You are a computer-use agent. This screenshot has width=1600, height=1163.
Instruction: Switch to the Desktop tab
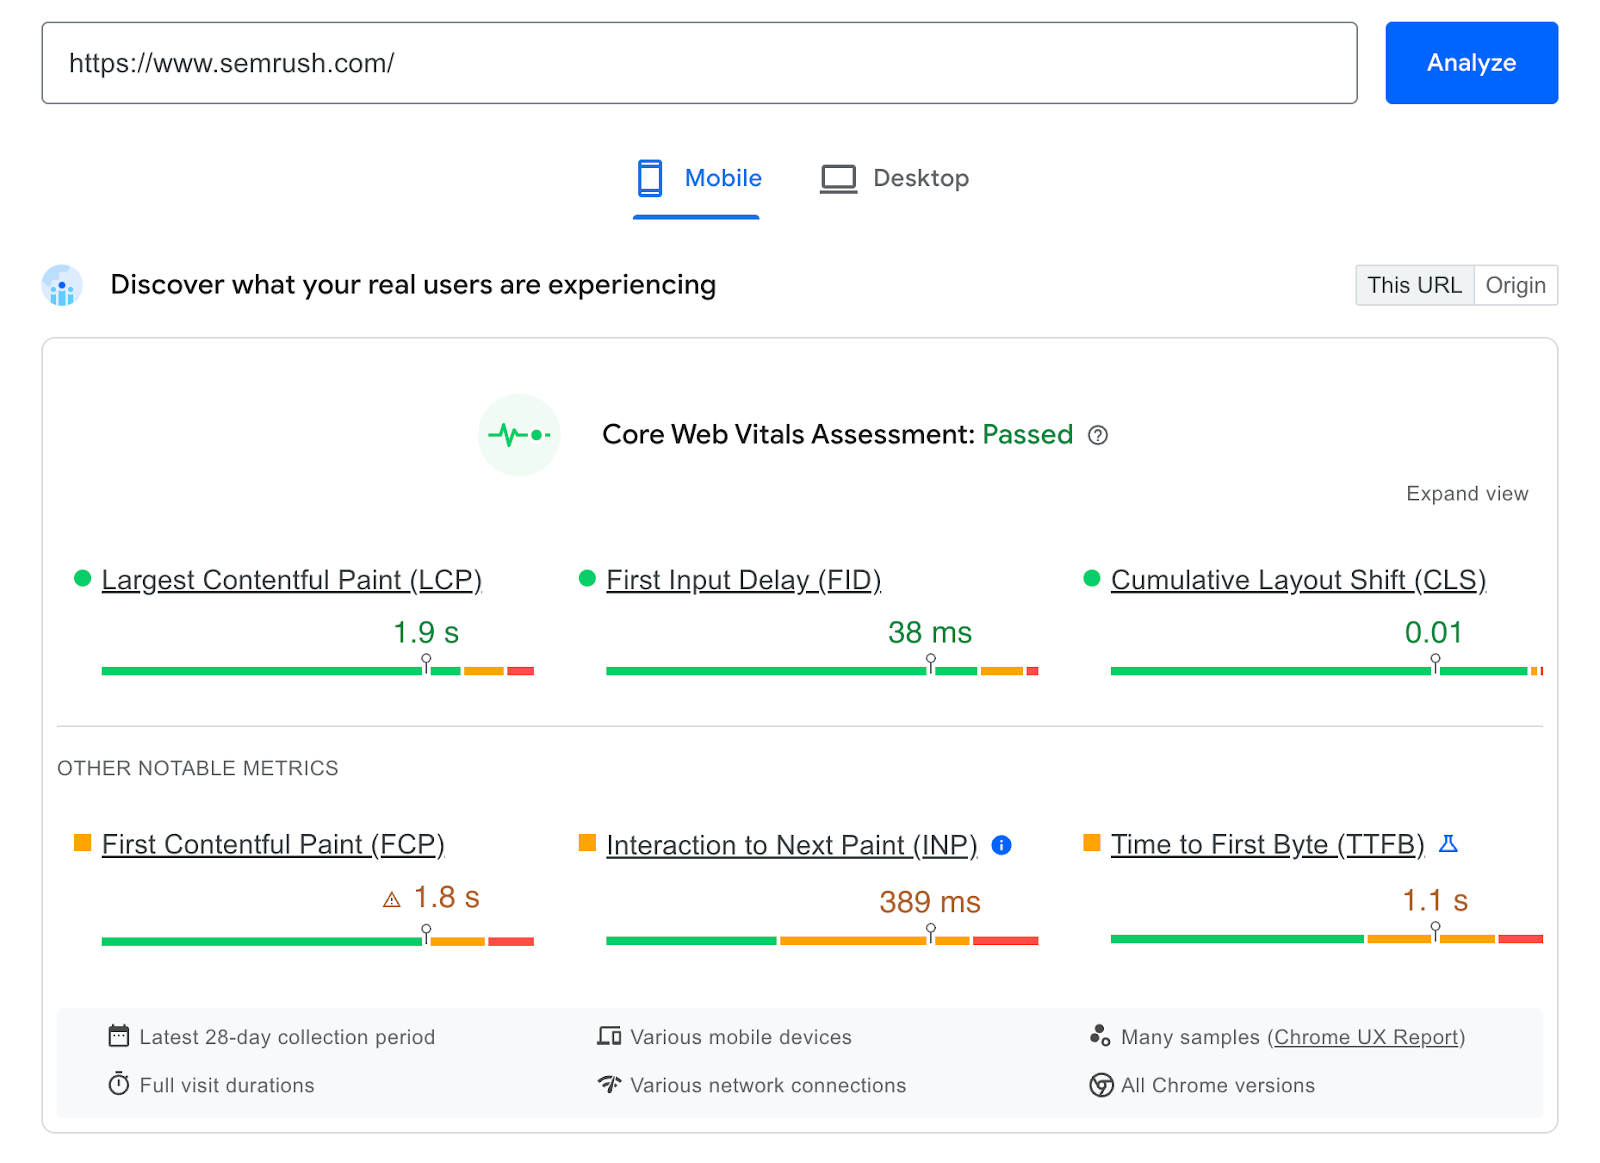pyautogui.click(x=893, y=178)
